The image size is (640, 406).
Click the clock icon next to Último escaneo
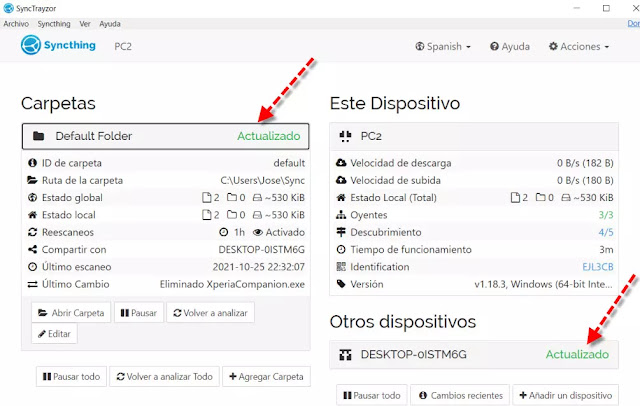pos(32,267)
